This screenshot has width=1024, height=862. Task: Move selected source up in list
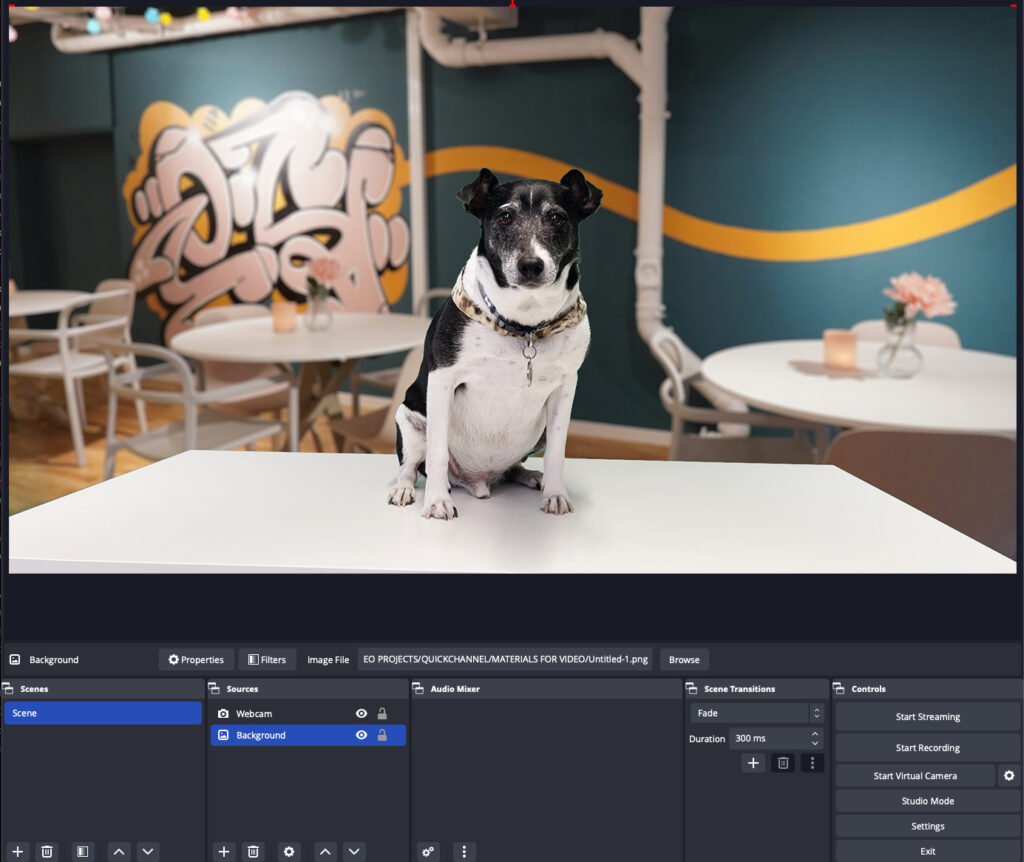325,851
